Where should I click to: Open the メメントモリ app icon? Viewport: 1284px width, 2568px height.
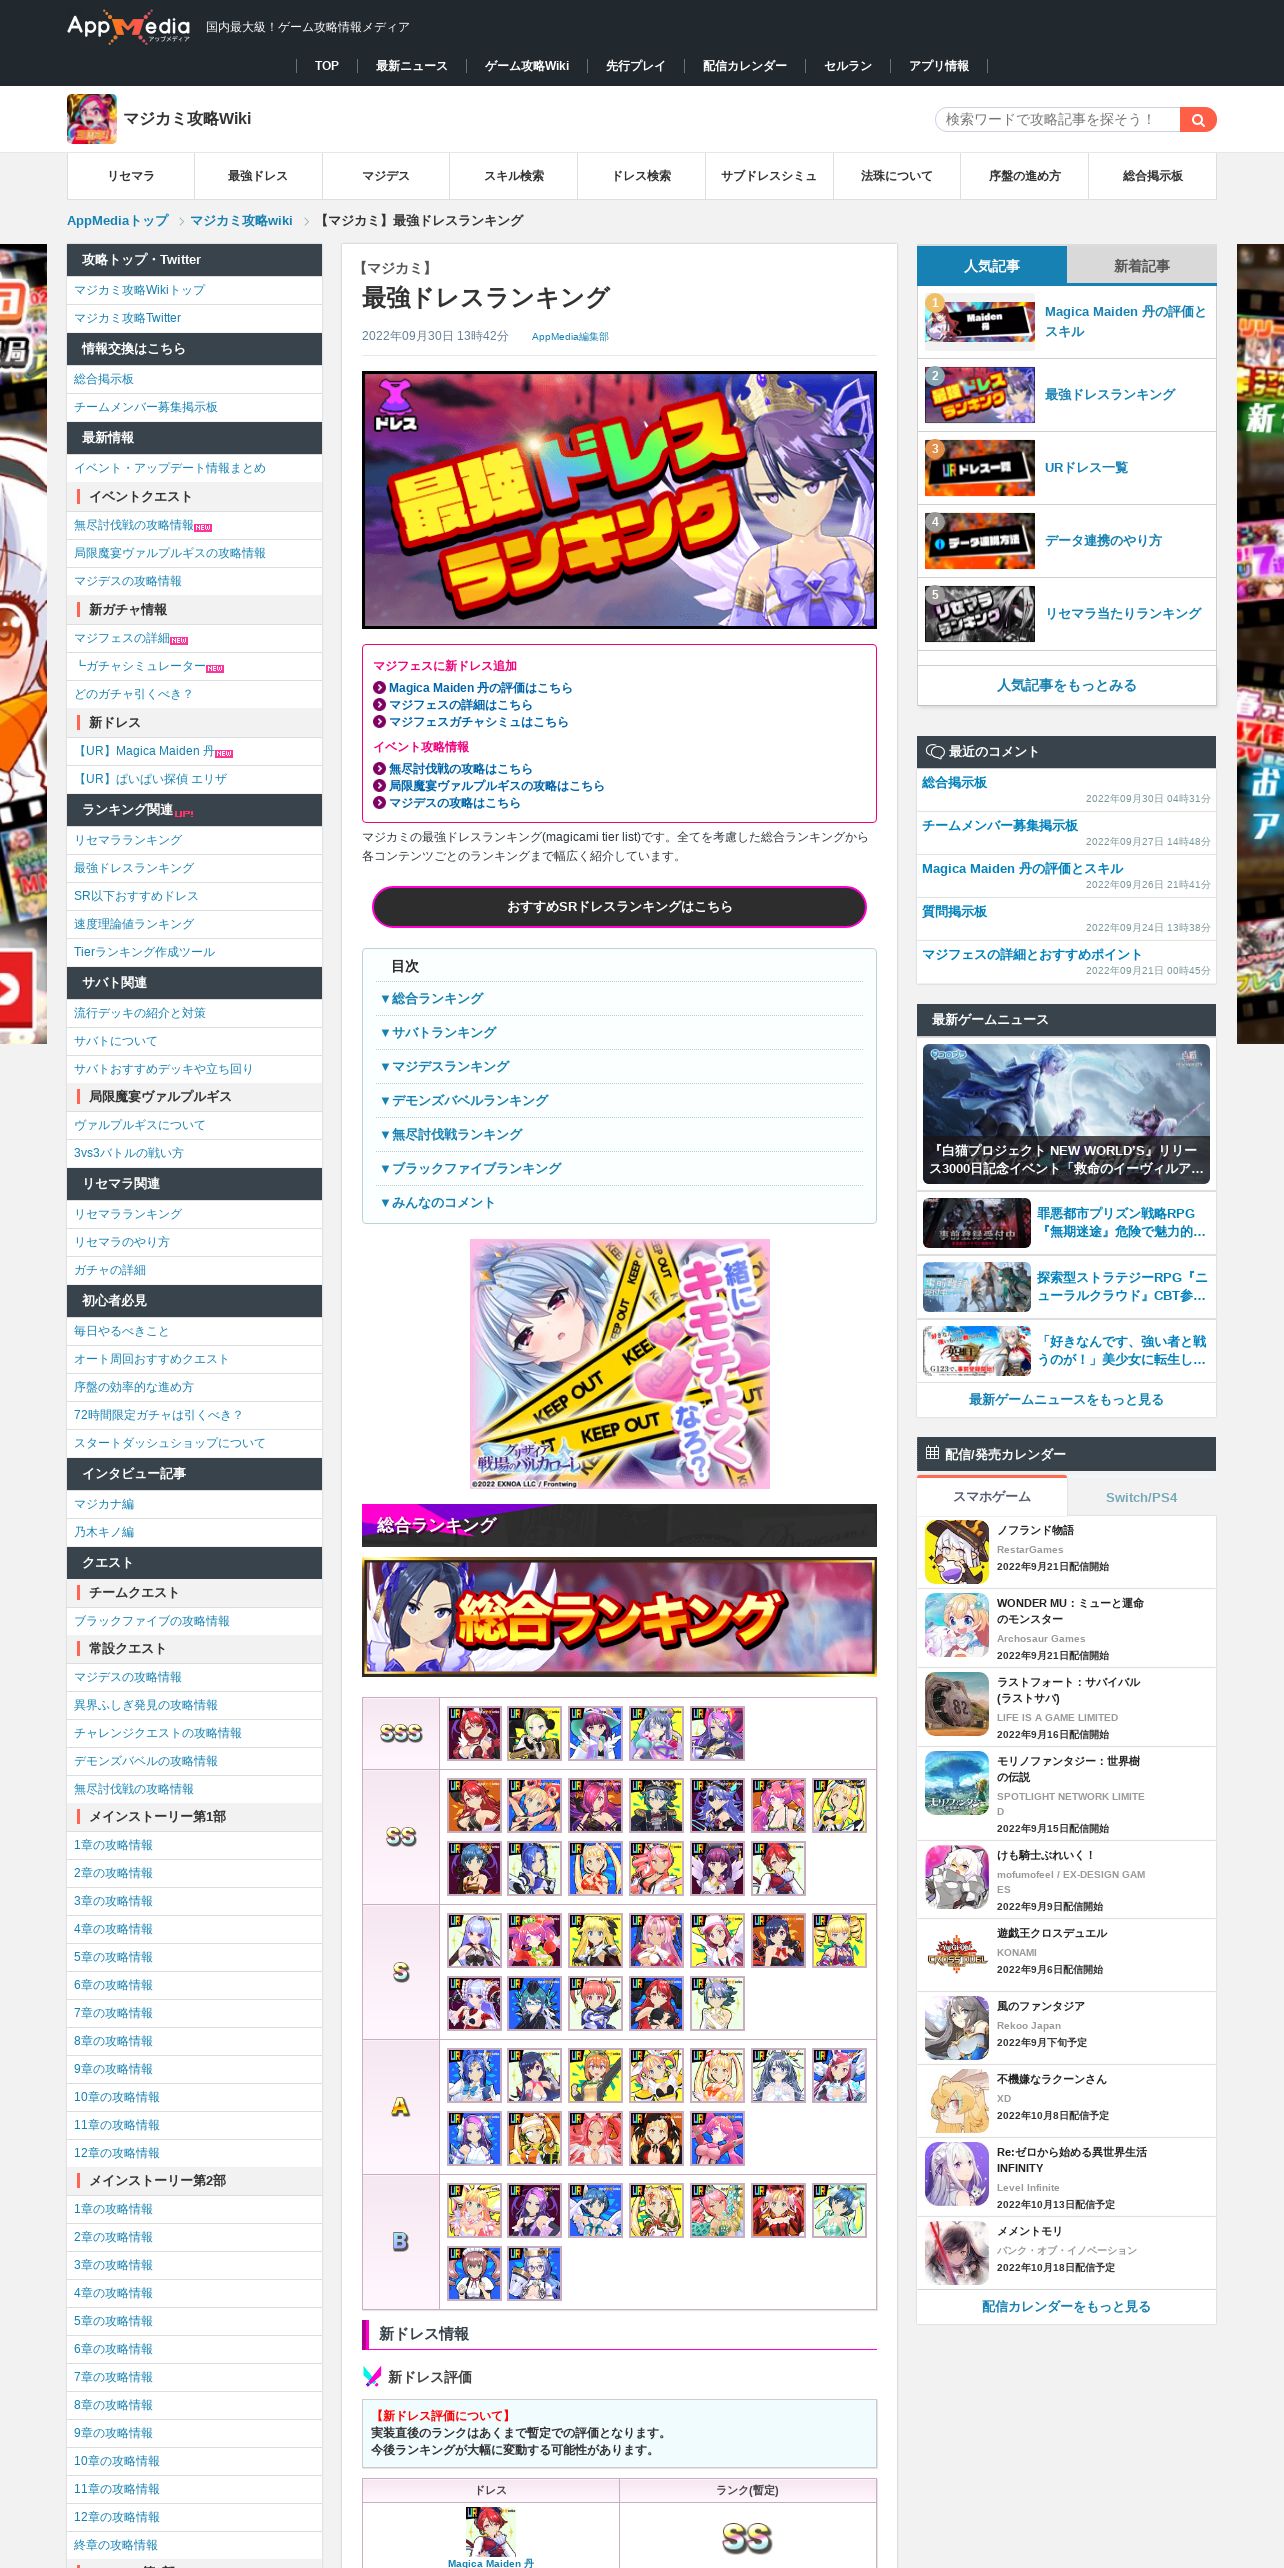coord(957,2253)
